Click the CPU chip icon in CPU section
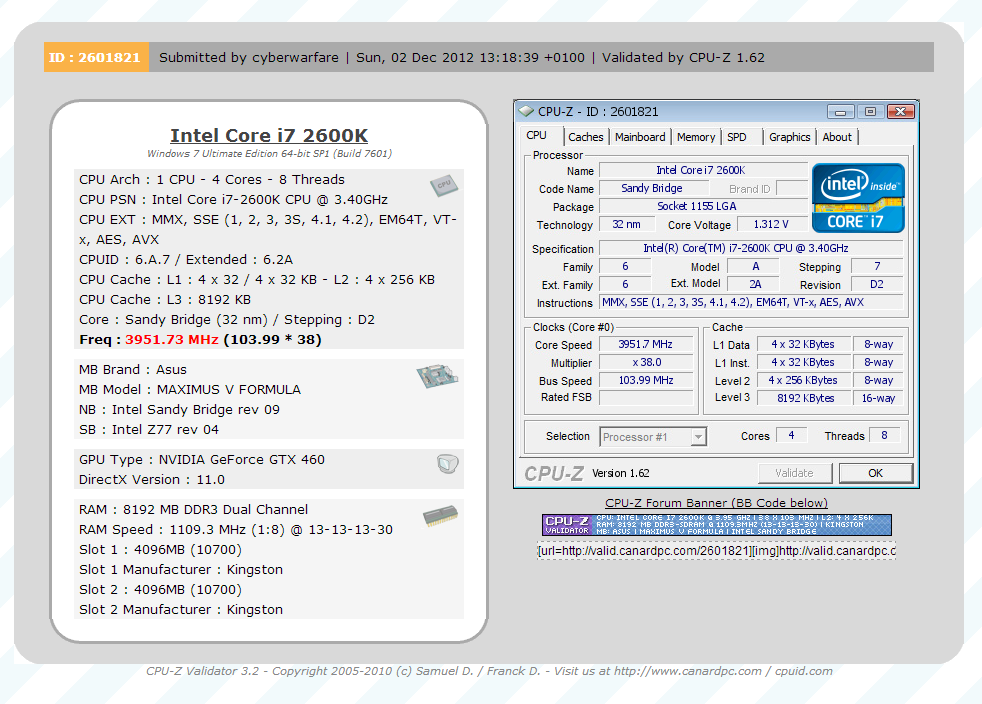 tap(444, 185)
